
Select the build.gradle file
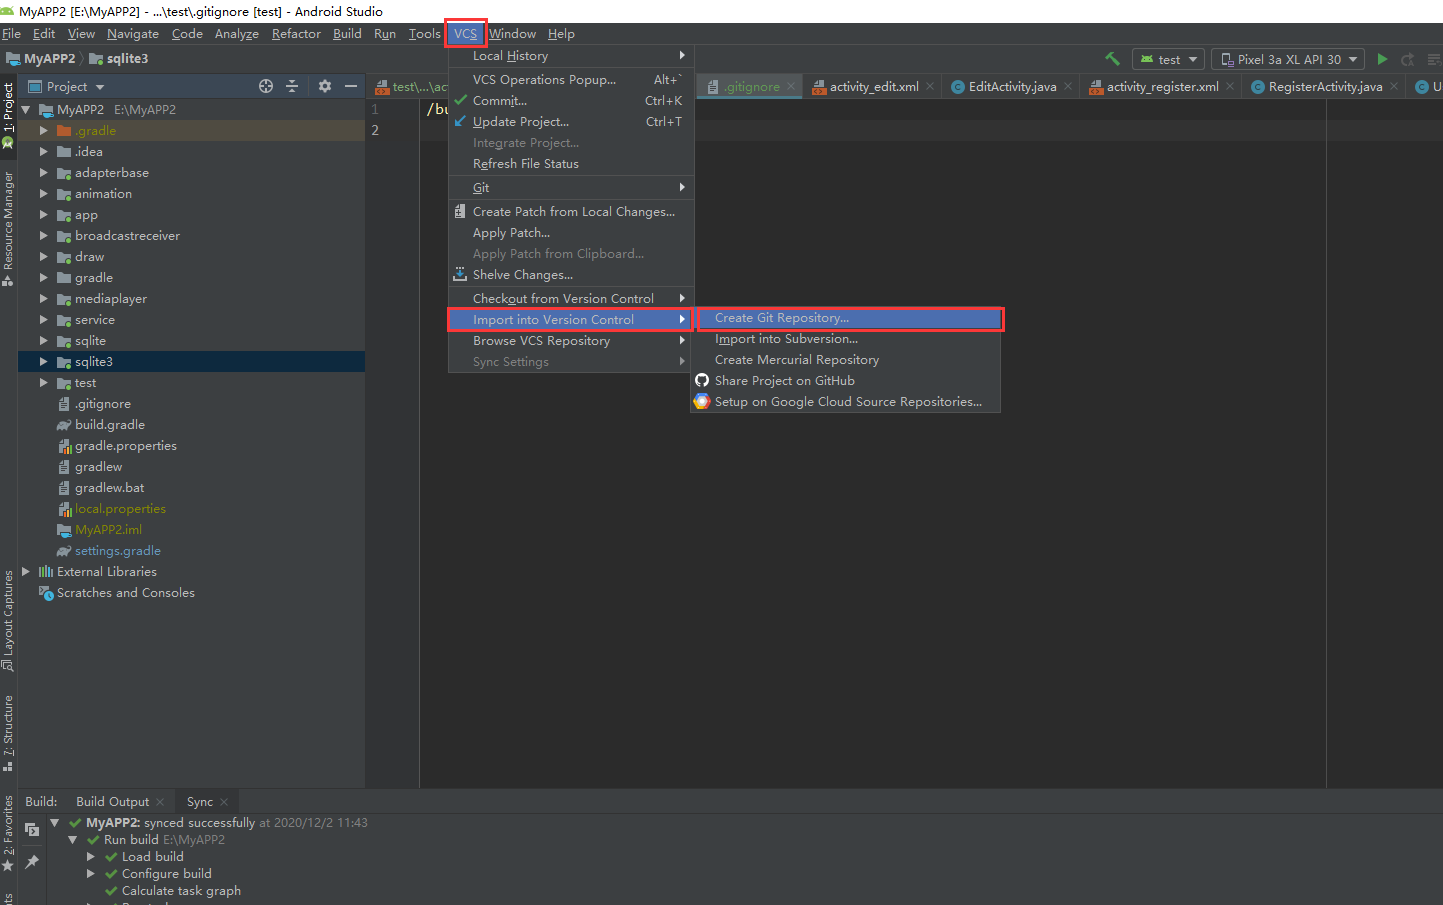[110, 424]
